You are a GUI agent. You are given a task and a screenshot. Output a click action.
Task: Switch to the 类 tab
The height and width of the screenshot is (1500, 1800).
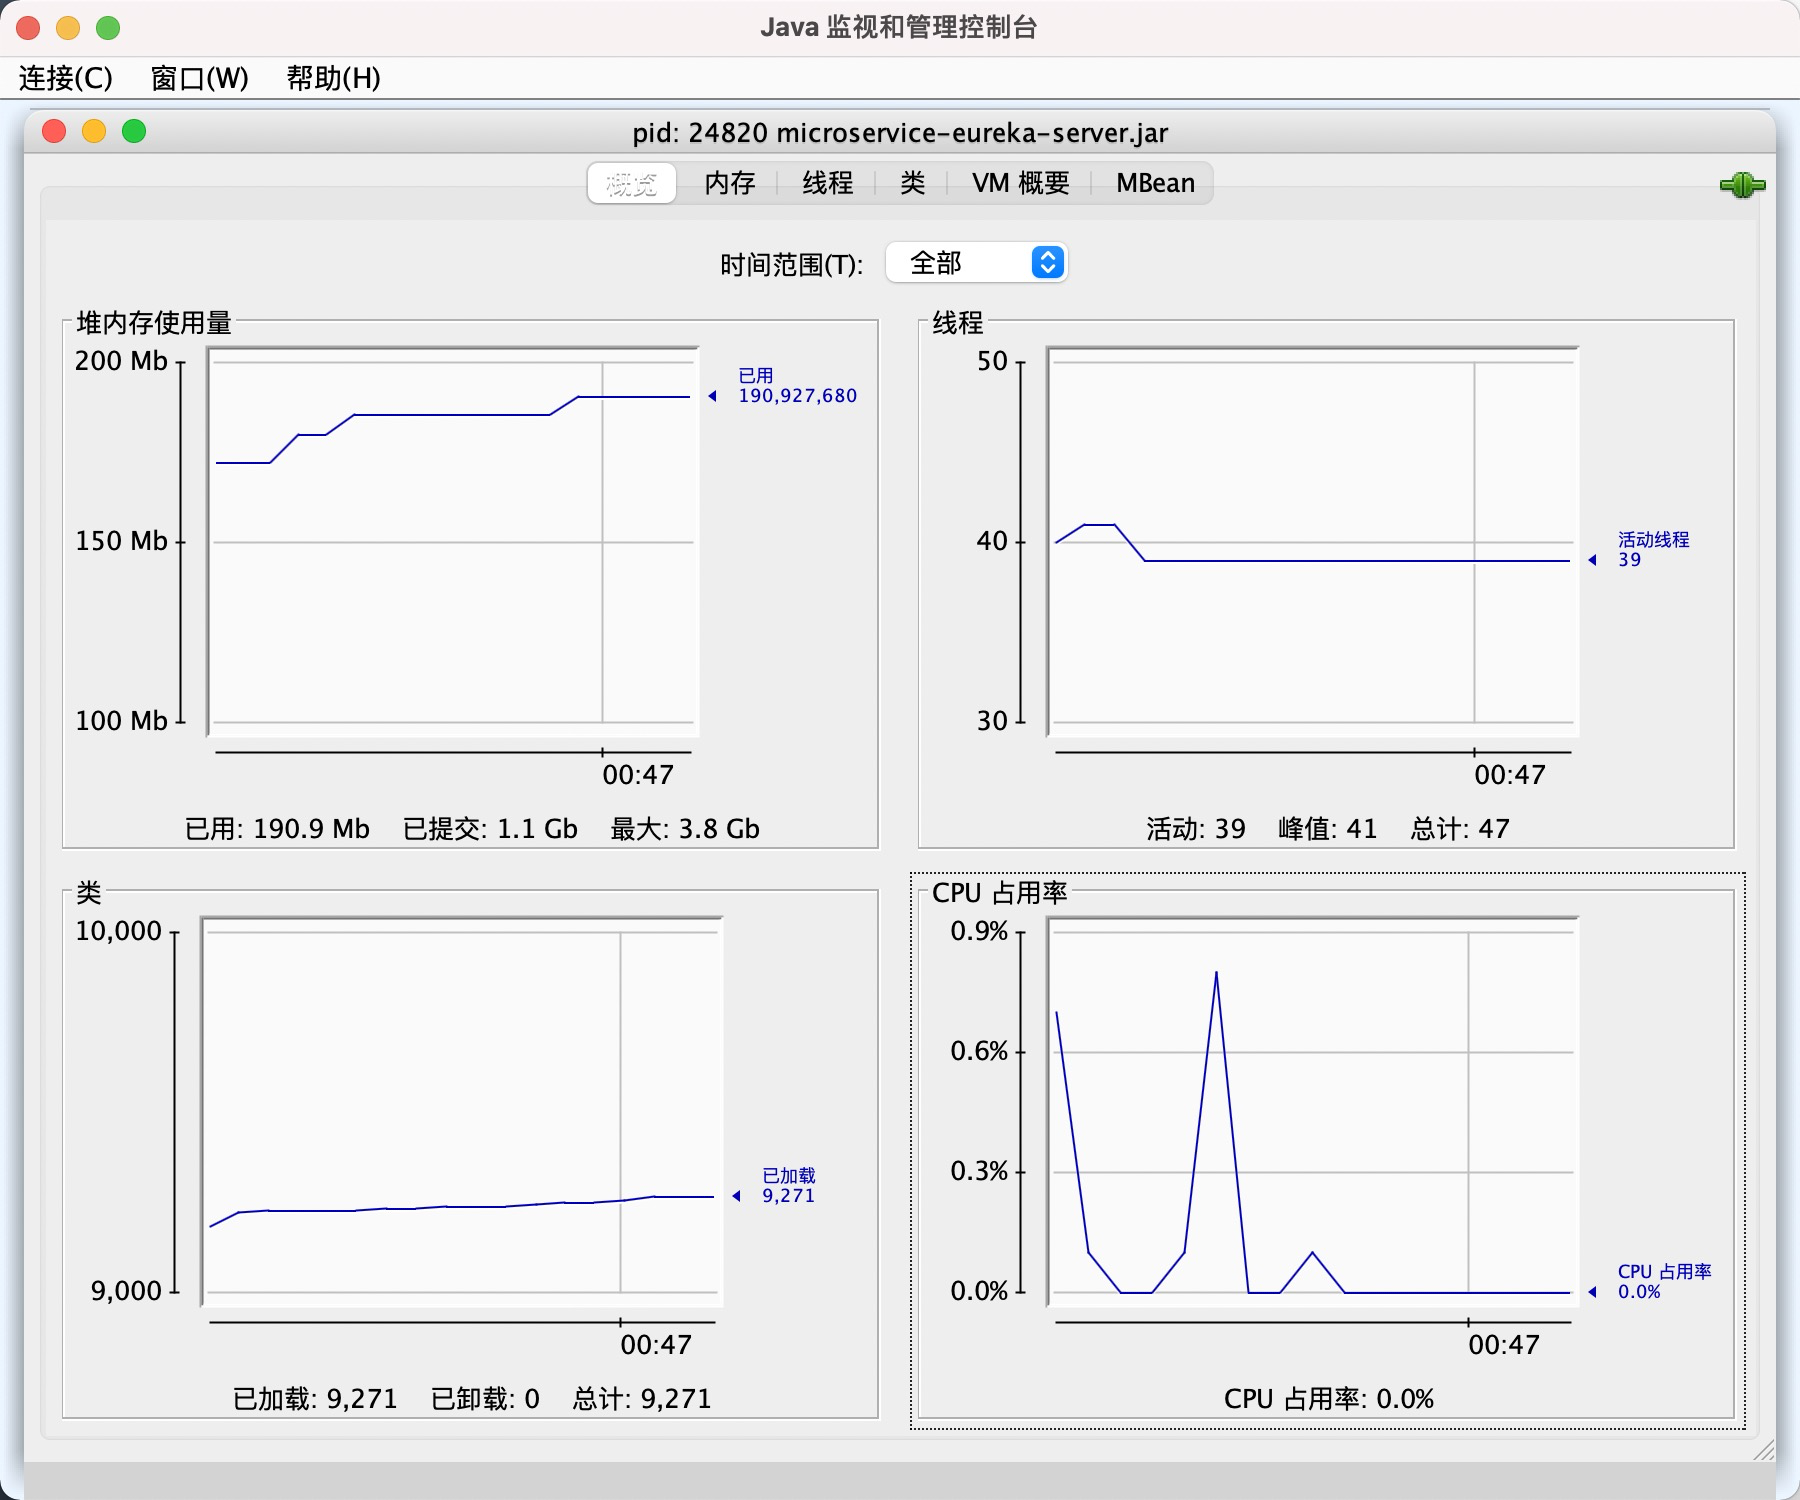pos(912,183)
